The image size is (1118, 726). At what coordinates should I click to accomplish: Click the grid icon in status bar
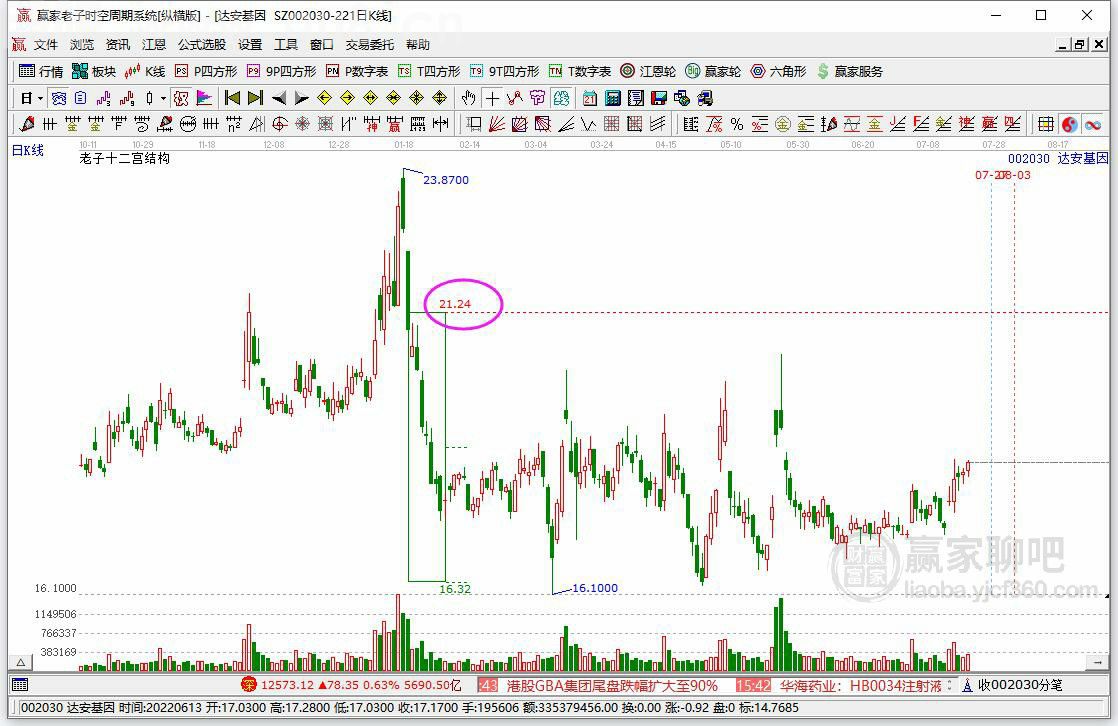click(20, 685)
